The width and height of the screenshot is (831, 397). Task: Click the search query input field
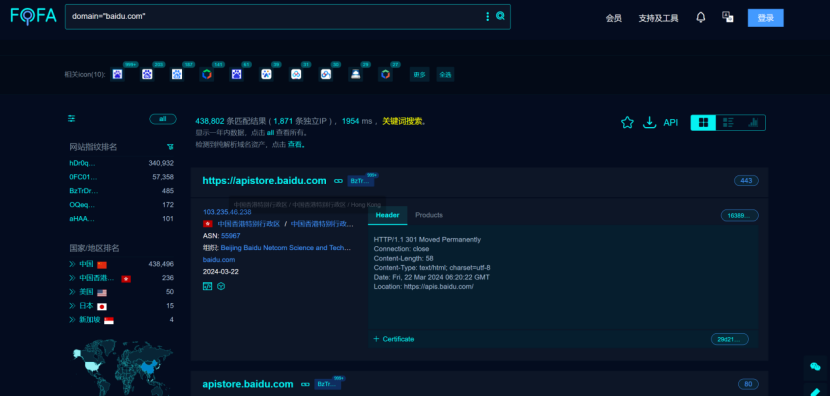276,17
